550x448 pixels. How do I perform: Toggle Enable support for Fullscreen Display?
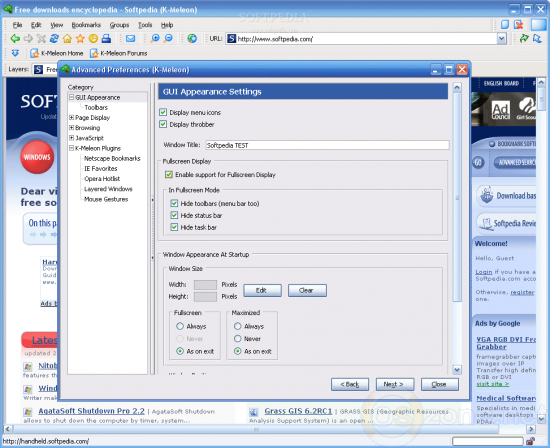169,174
